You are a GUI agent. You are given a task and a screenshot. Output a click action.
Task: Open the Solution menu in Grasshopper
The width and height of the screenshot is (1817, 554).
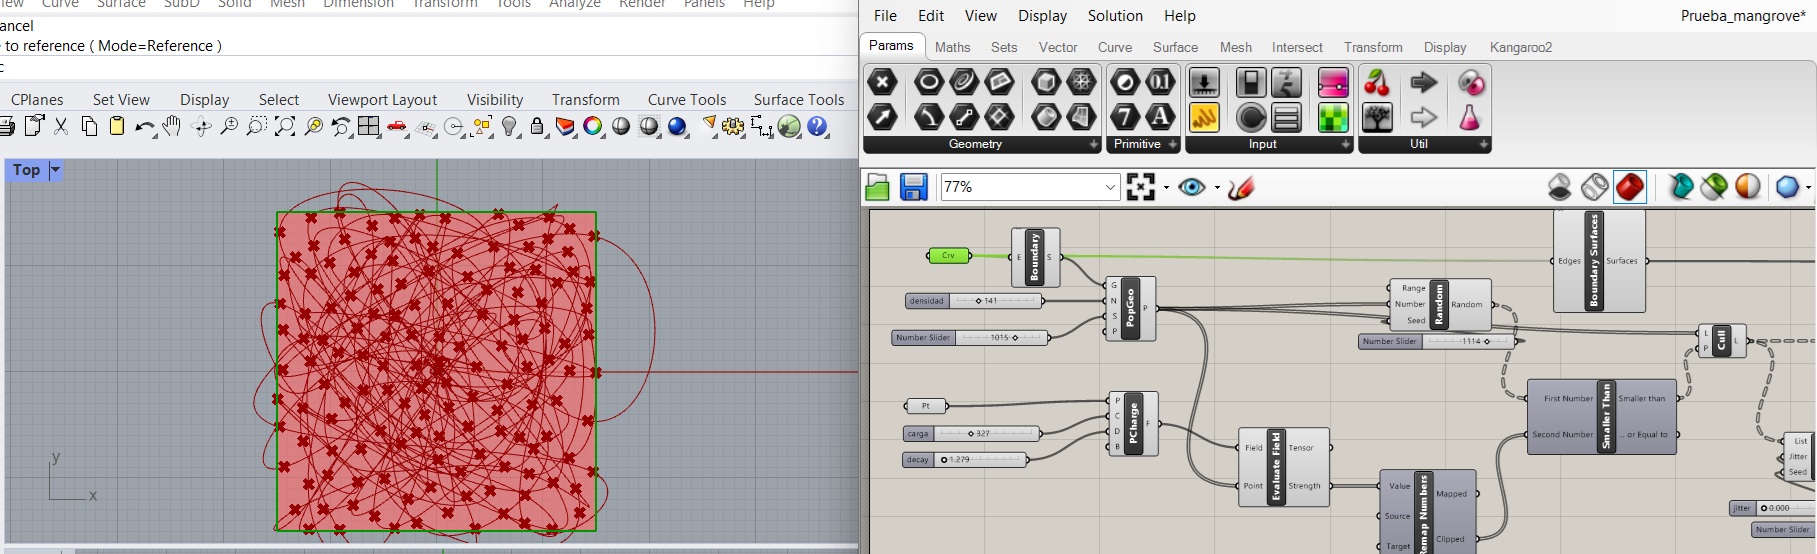coord(1115,16)
